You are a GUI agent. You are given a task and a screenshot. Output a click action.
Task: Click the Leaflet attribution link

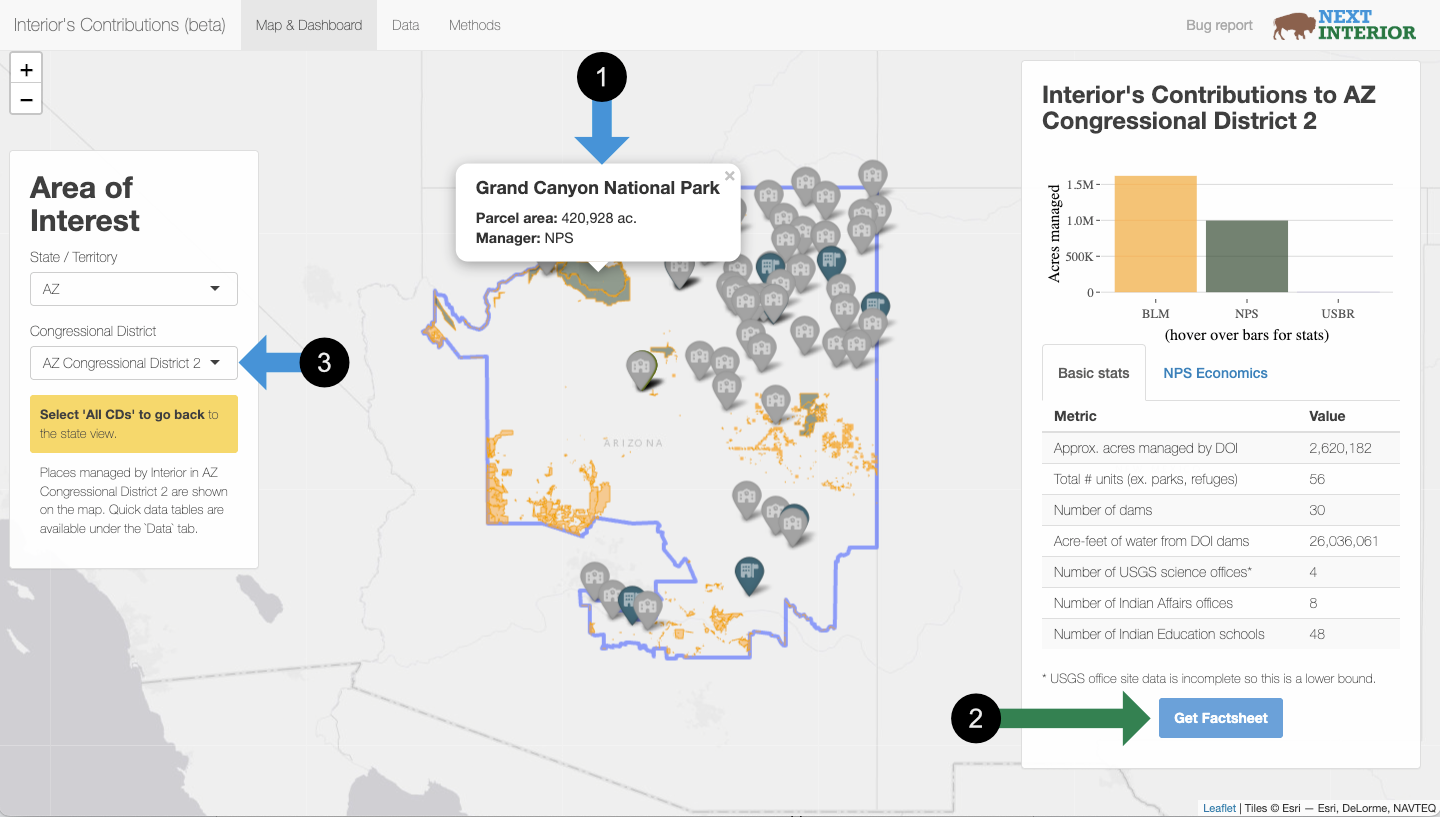1218,807
